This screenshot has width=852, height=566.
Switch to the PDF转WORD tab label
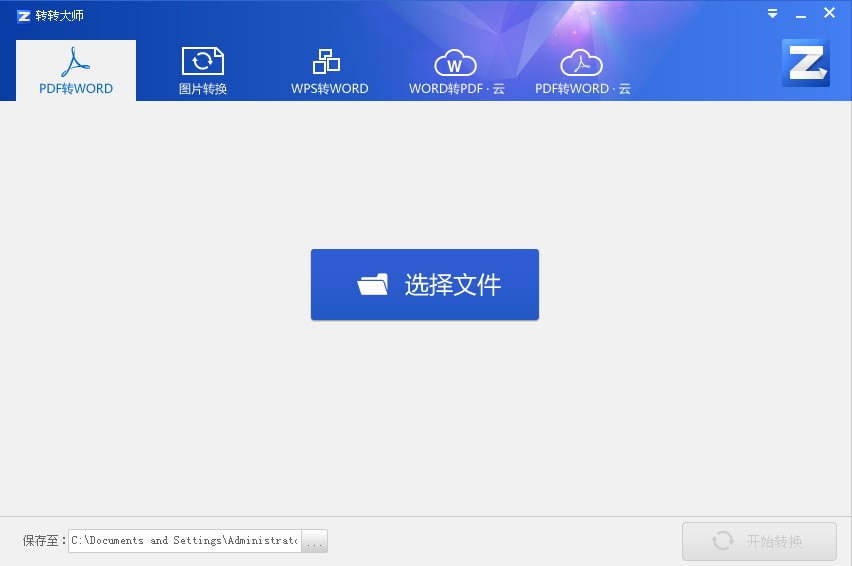click(x=76, y=89)
